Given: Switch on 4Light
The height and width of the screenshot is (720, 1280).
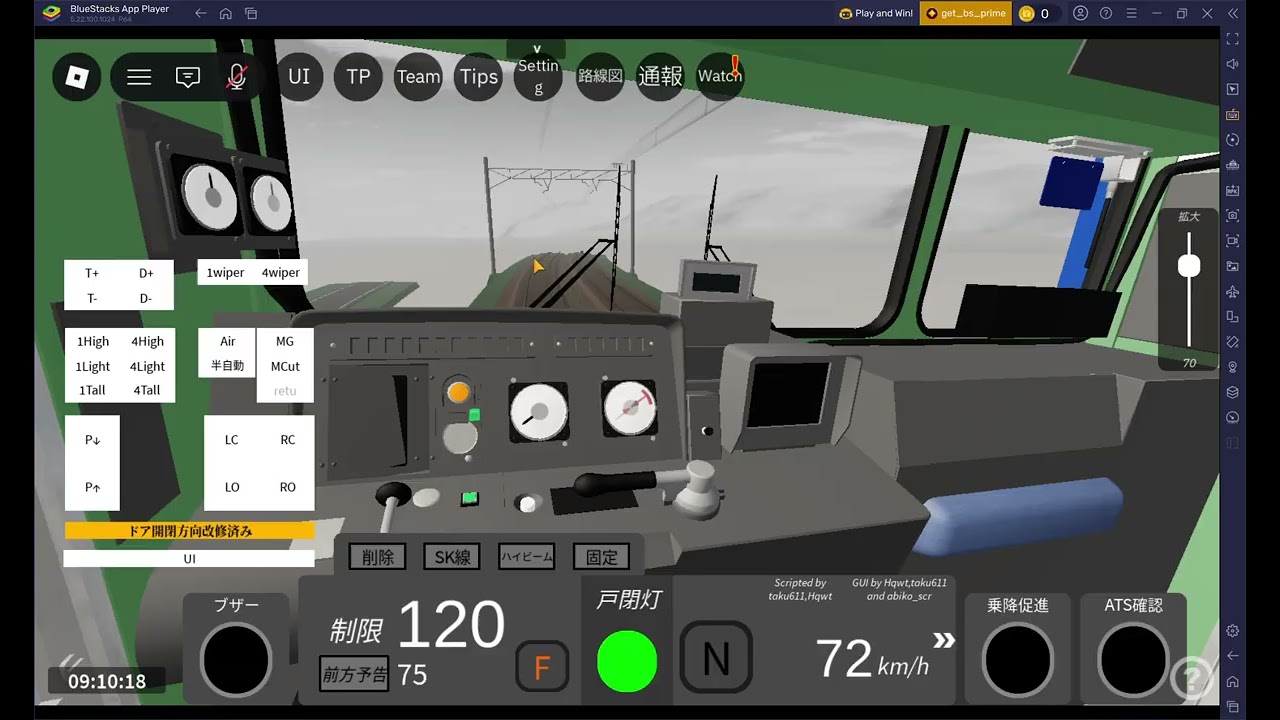Looking at the screenshot, I should point(147,367).
